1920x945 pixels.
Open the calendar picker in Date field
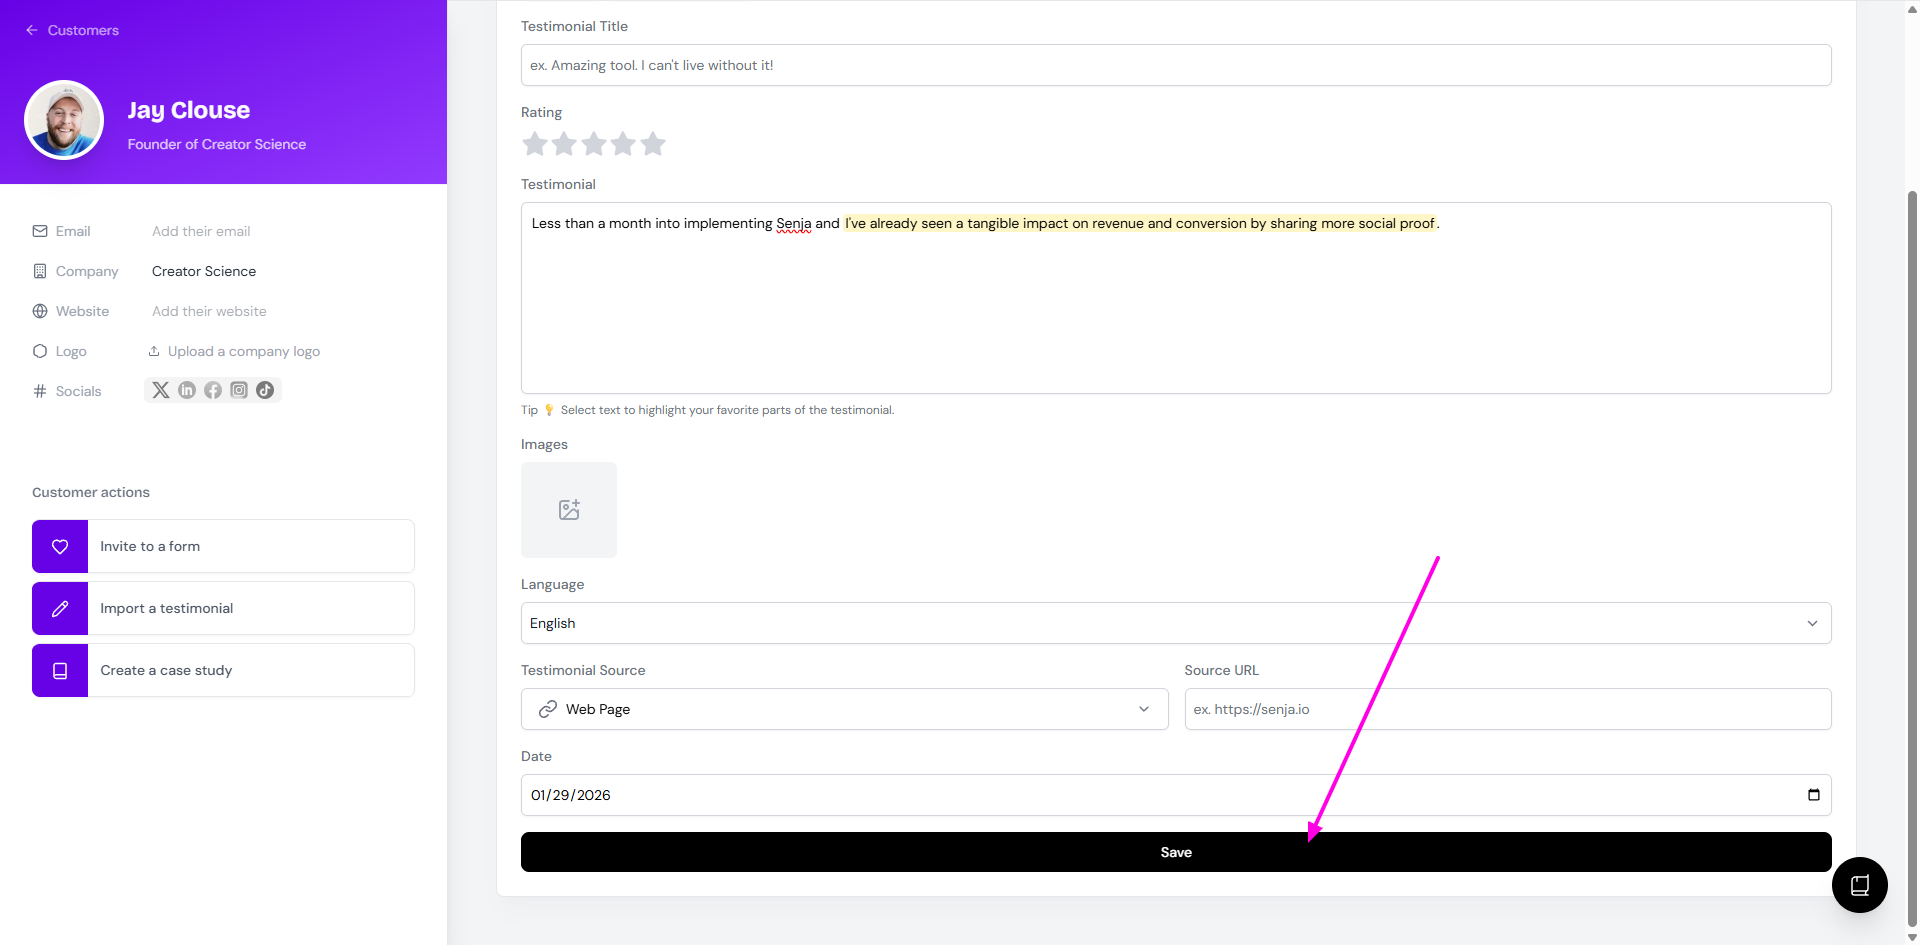(1813, 795)
